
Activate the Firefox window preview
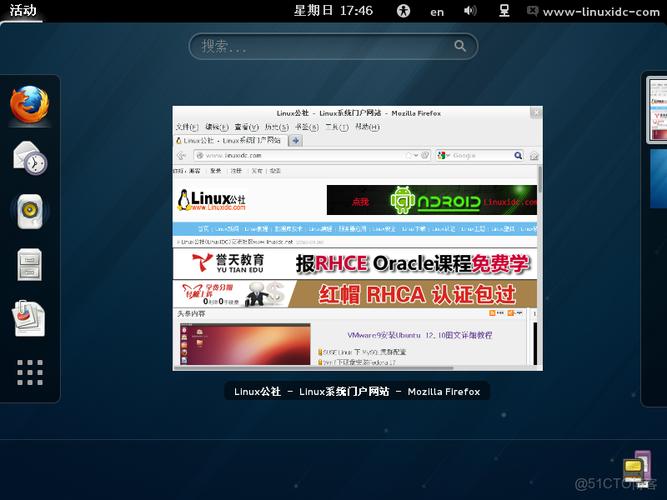pos(357,238)
